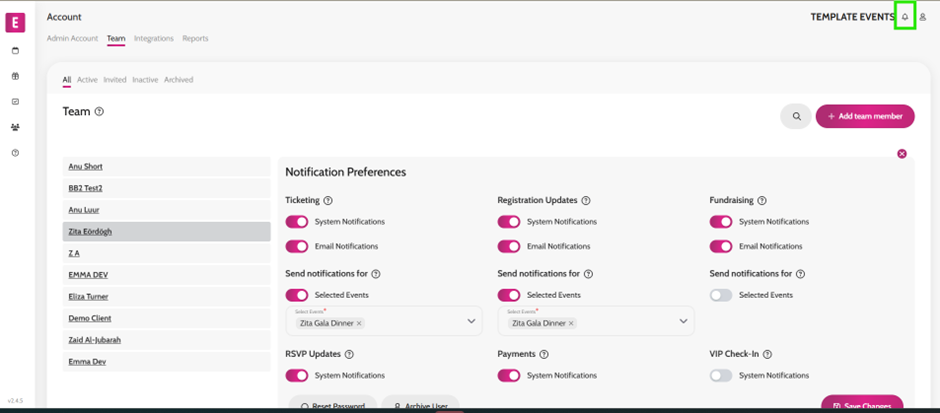Screen dimensions: 940x413
Task: Switch to the Integrations tab
Action: 153,38
